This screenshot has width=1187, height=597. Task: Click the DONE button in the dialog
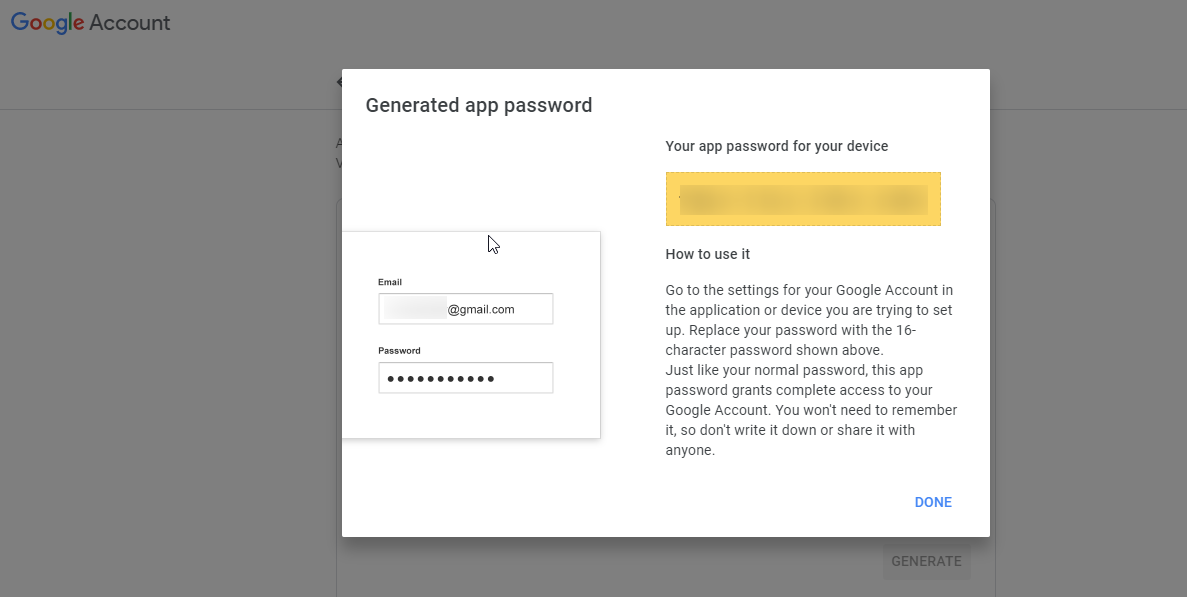pyautogui.click(x=932, y=502)
